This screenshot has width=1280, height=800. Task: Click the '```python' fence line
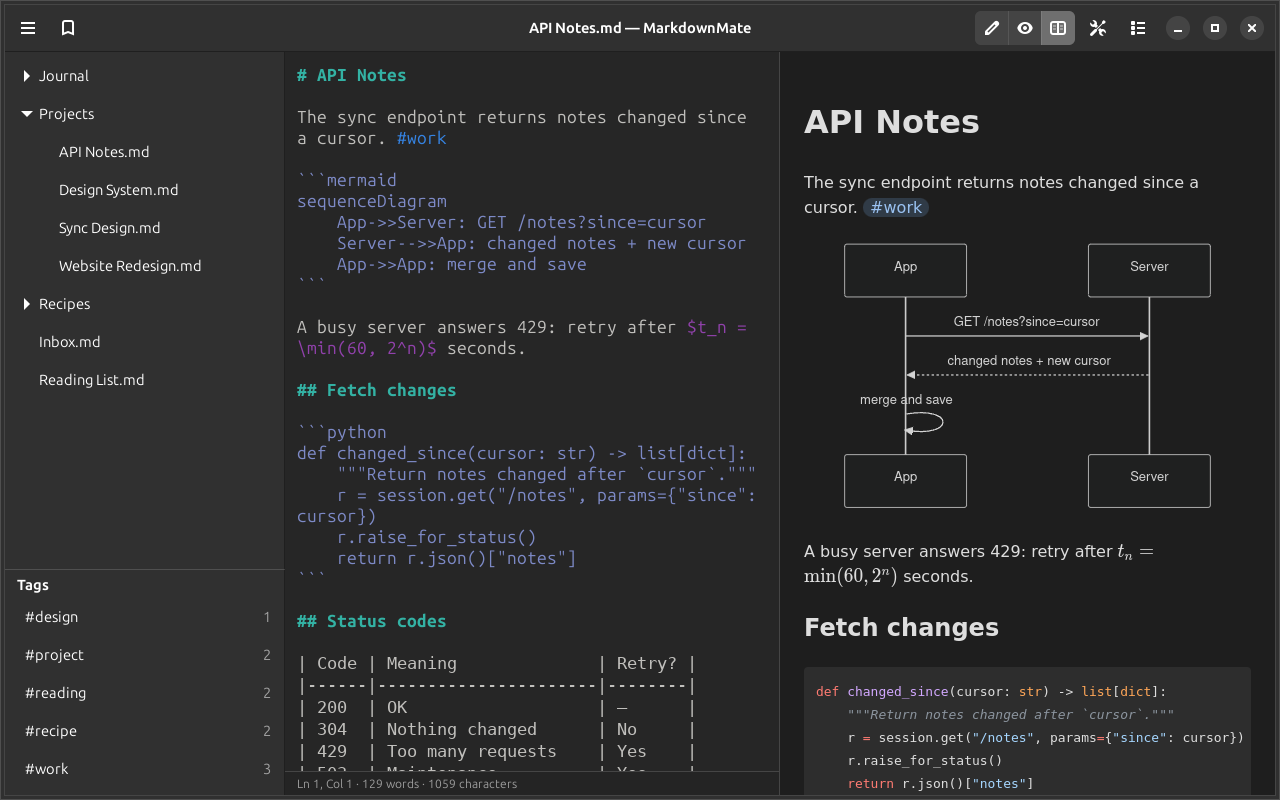tap(342, 433)
